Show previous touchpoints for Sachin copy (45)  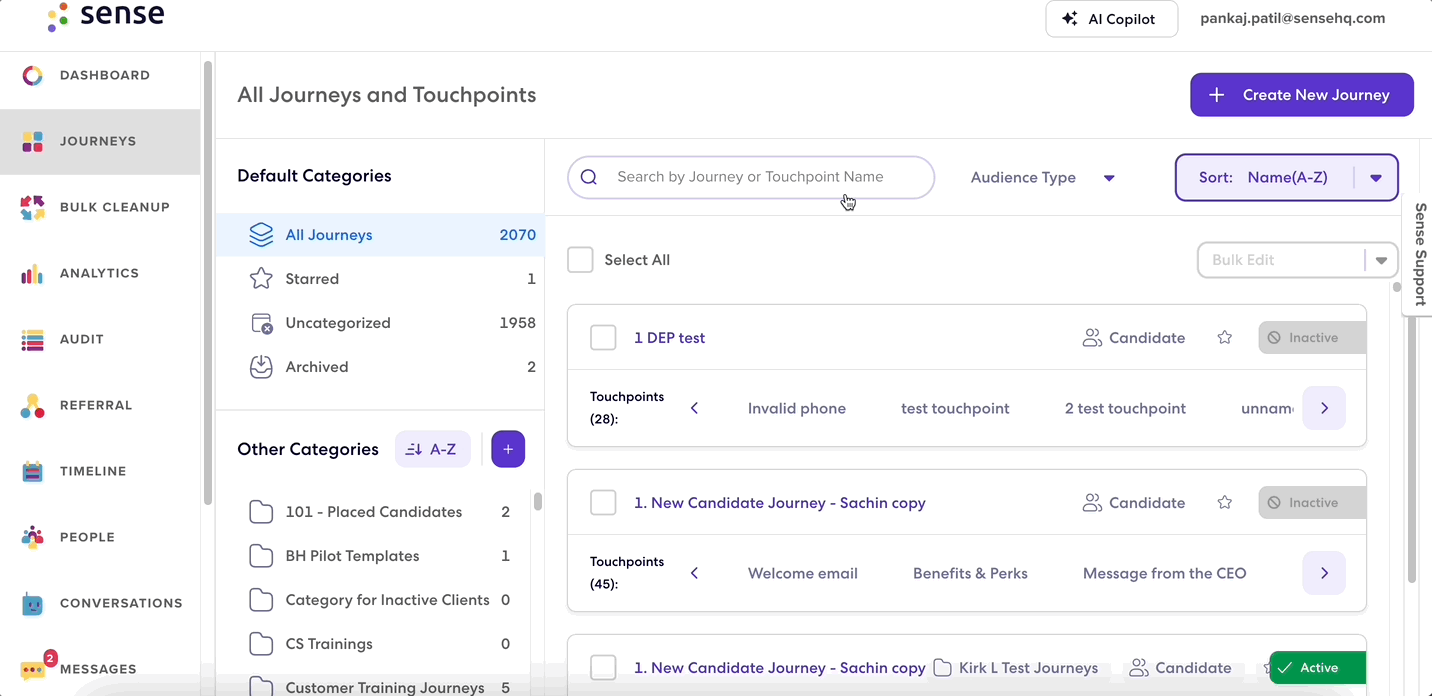694,573
